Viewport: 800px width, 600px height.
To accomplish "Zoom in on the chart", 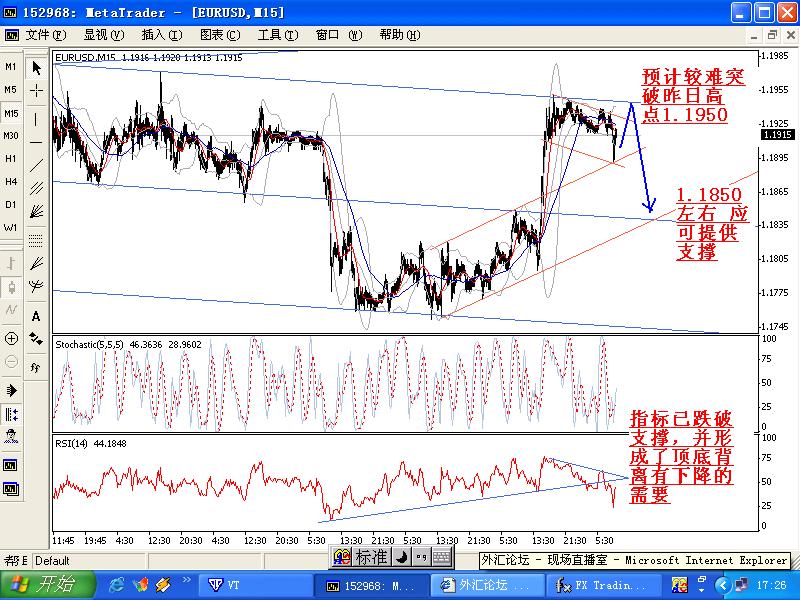I will click(11, 338).
